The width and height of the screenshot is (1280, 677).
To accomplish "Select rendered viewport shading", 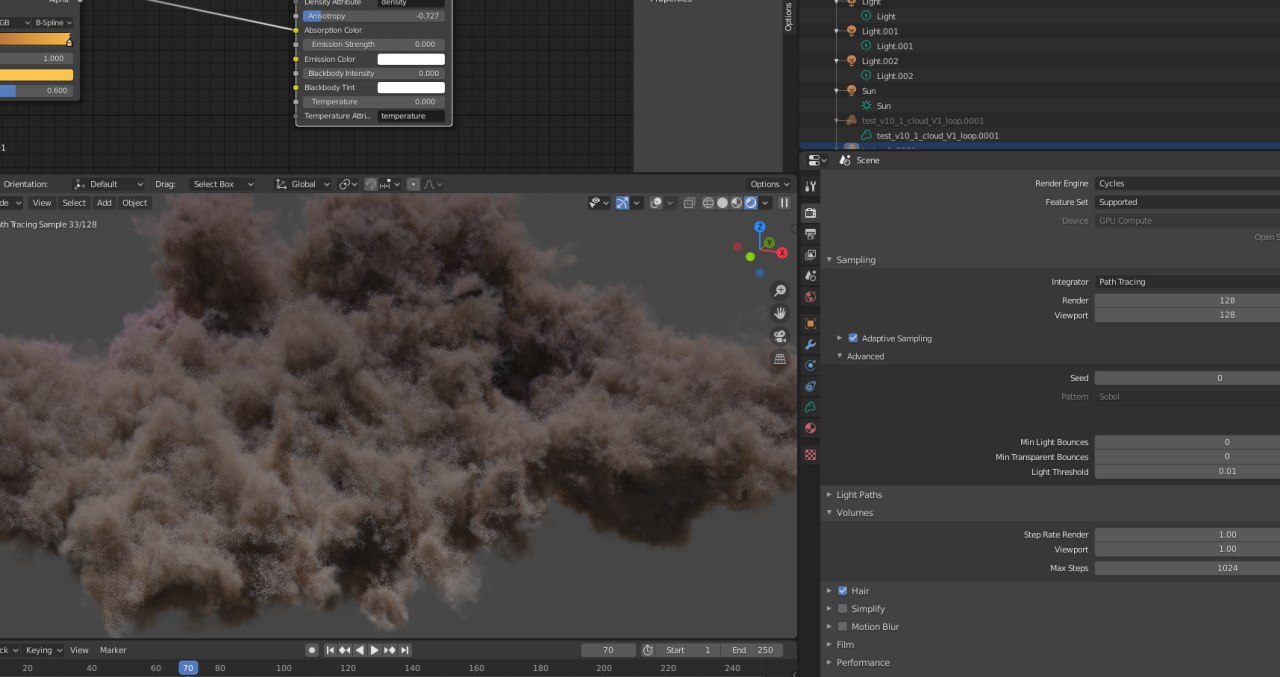I will (750, 203).
